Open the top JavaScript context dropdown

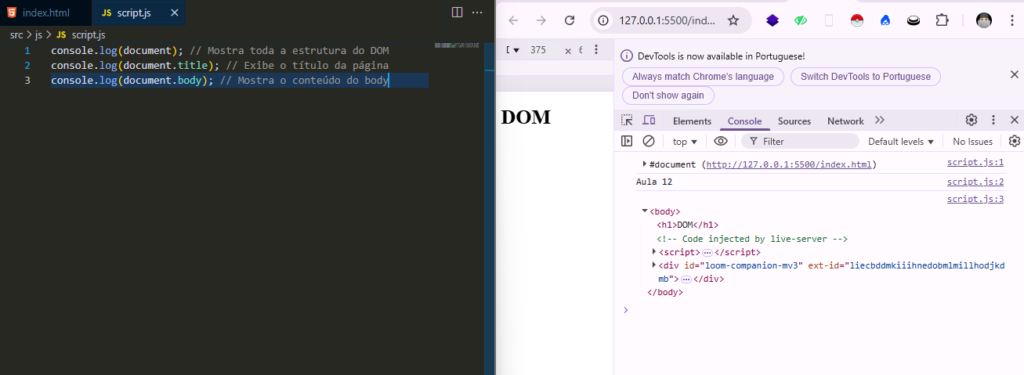tap(685, 141)
